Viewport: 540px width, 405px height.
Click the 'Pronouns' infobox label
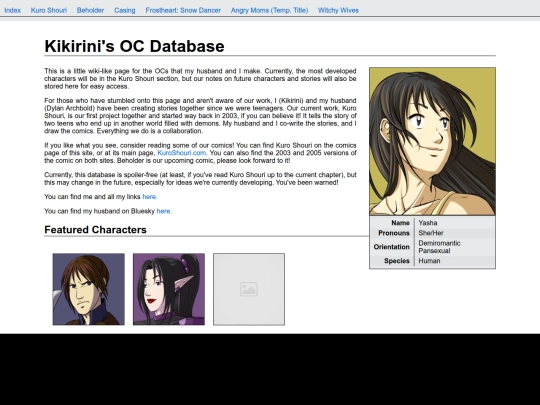[394, 233]
